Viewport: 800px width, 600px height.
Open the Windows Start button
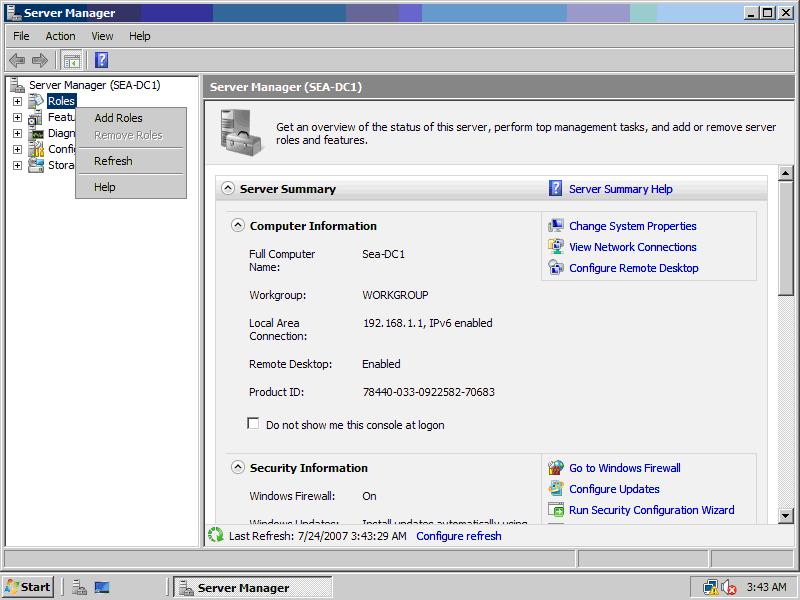pos(28,587)
